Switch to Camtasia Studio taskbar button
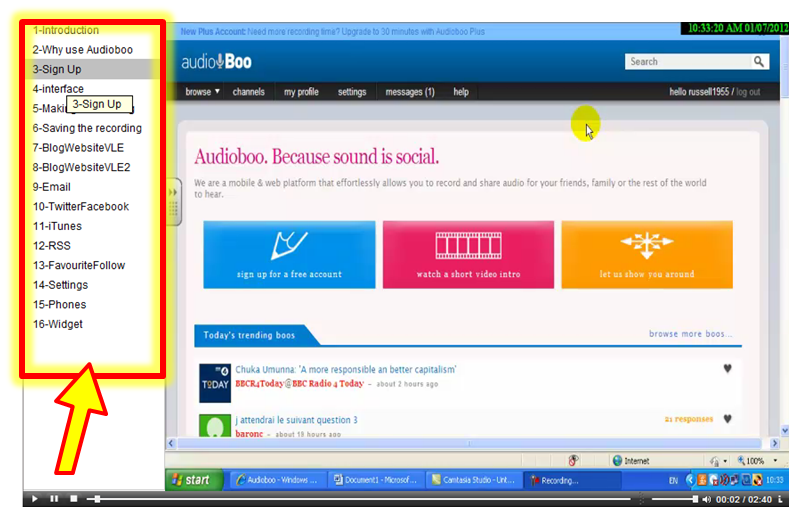This screenshot has height=508, width=790. [x=474, y=480]
